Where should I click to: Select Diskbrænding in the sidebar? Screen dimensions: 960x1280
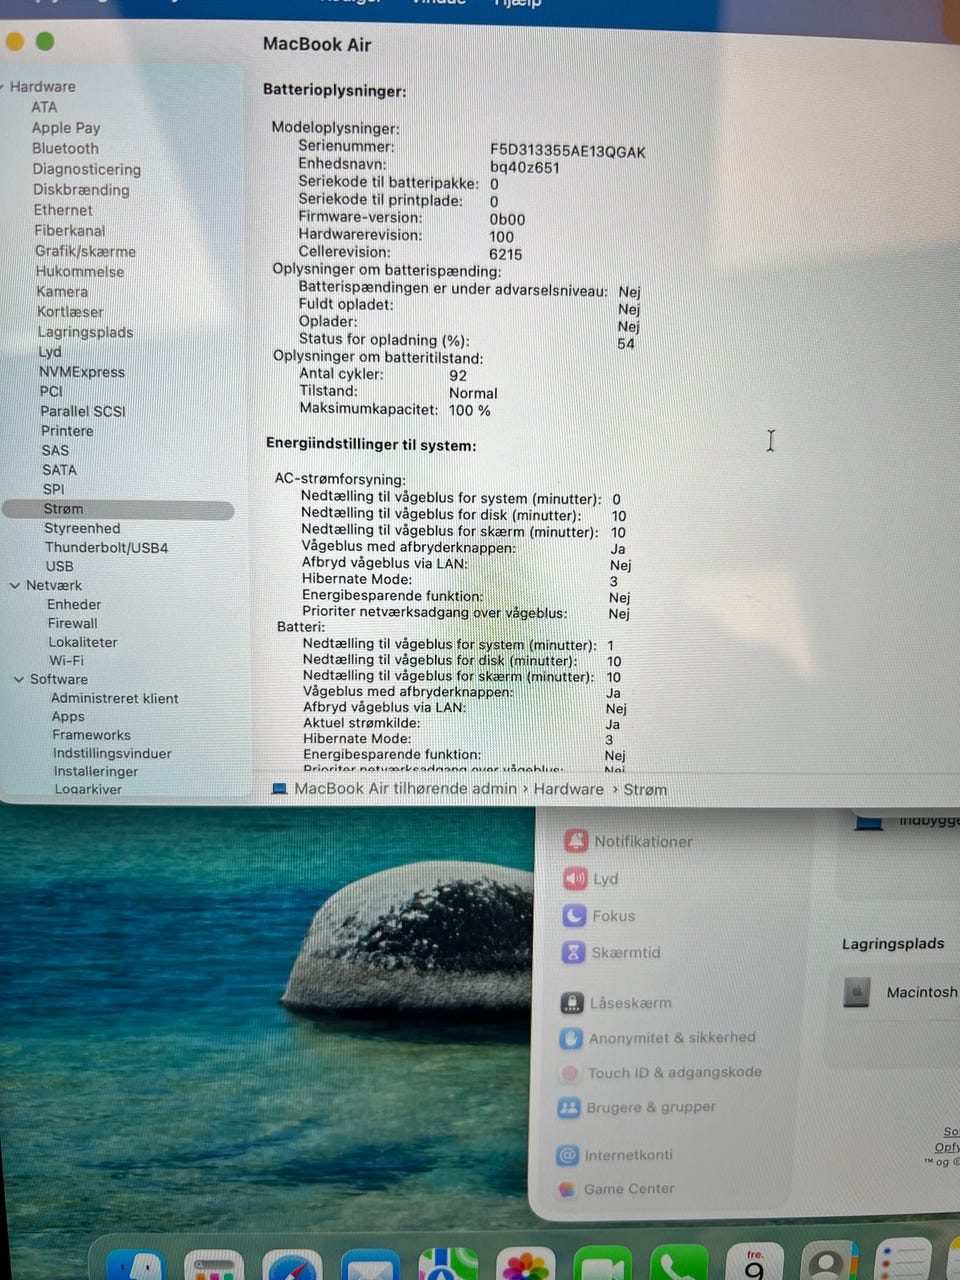point(81,189)
